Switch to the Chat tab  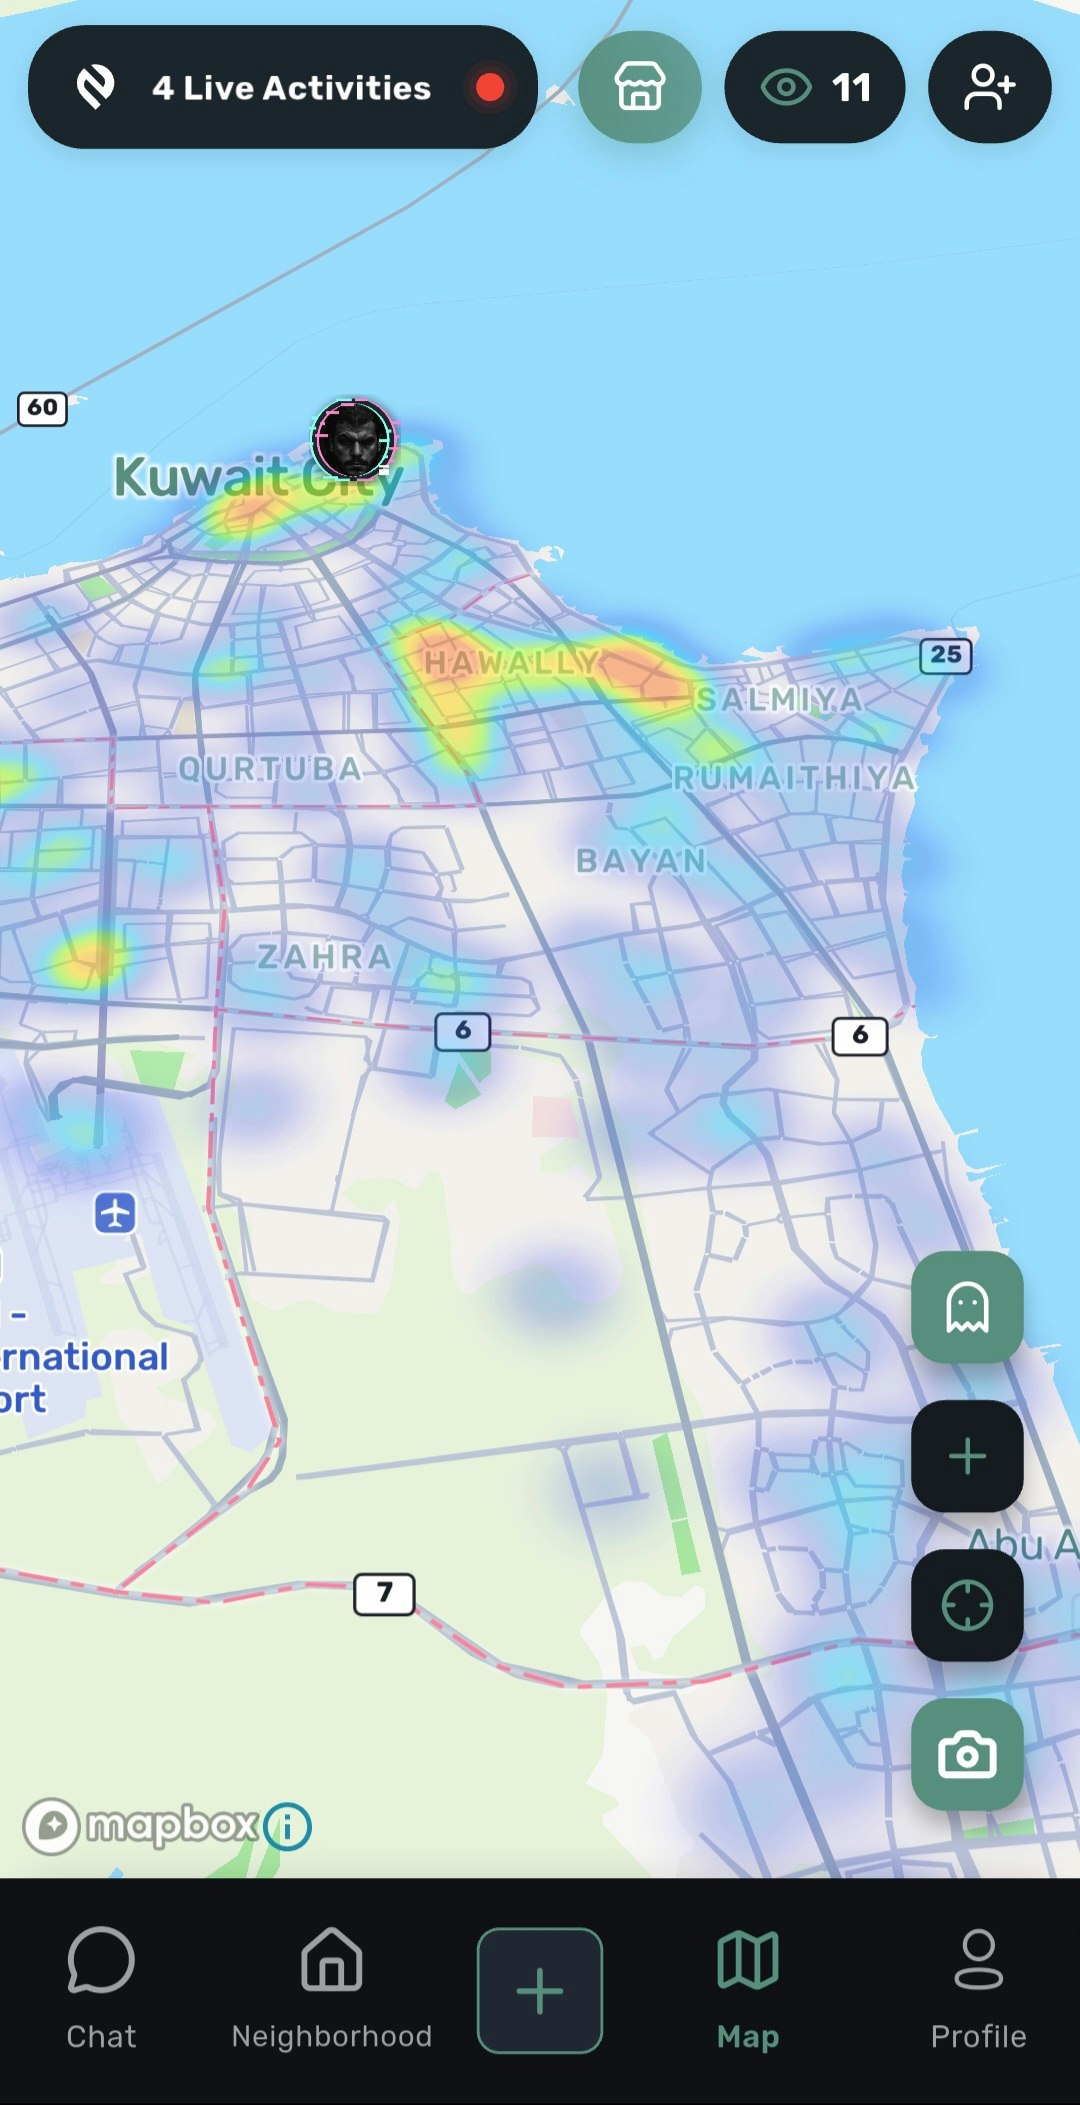pos(101,1990)
